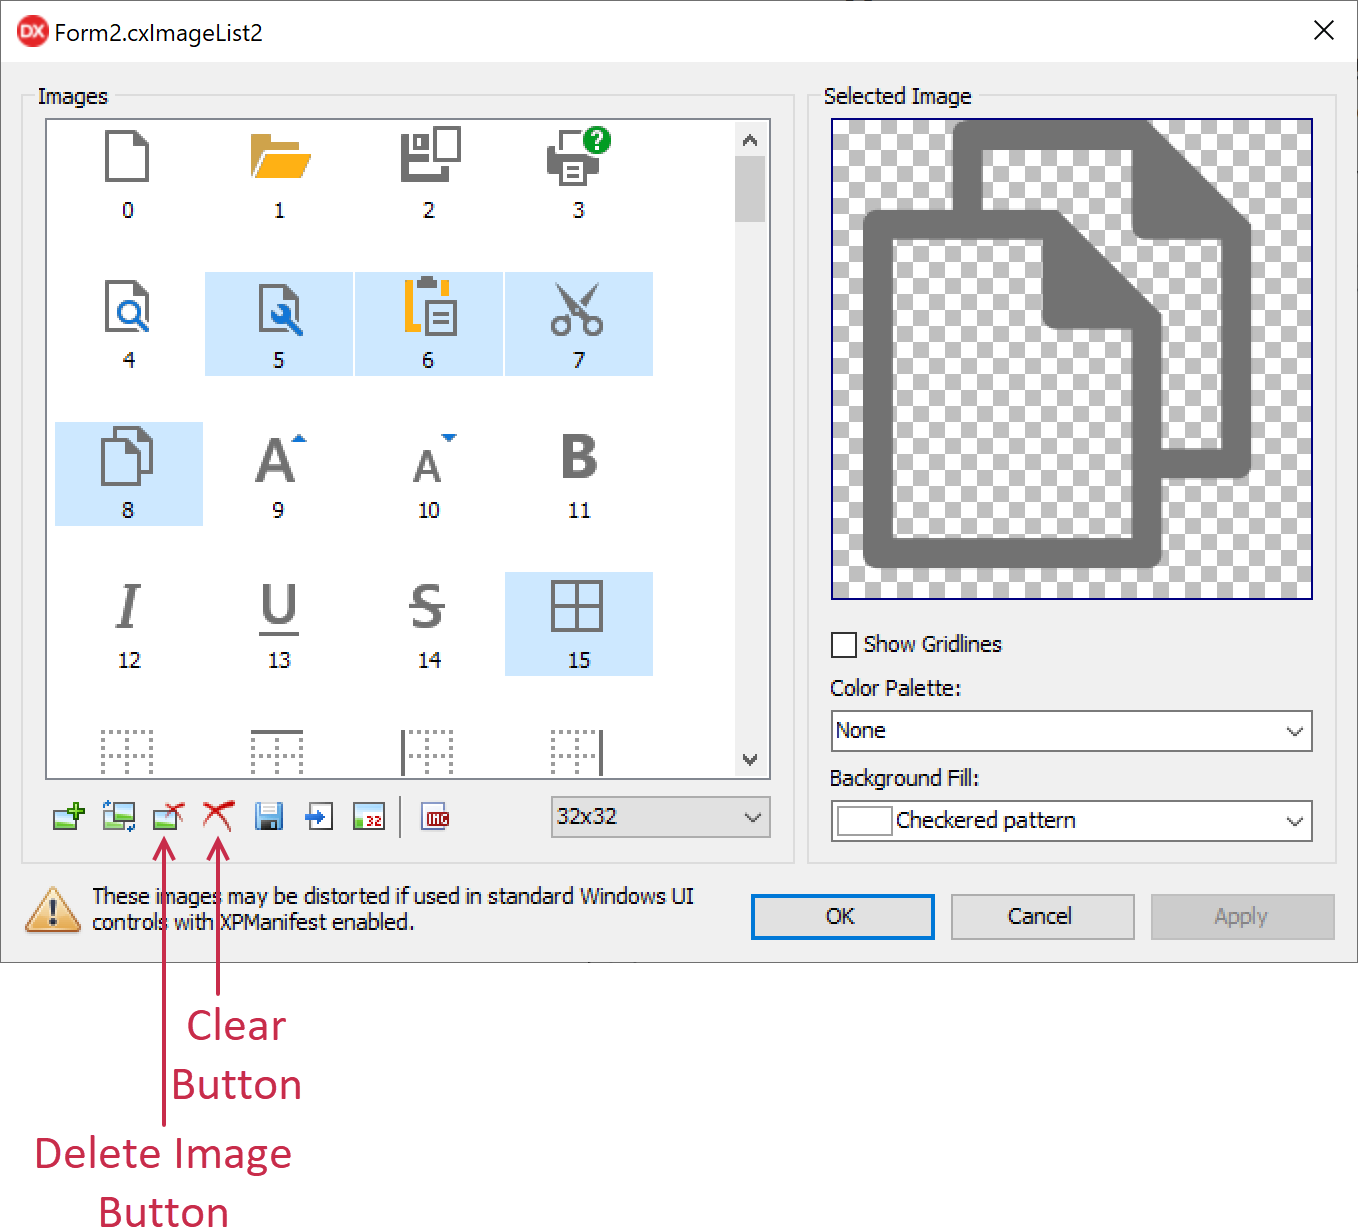This screenshot has width=1358, height=1228.
Task: Click the red IMG toolbar icon
Action: click(436, 817)
